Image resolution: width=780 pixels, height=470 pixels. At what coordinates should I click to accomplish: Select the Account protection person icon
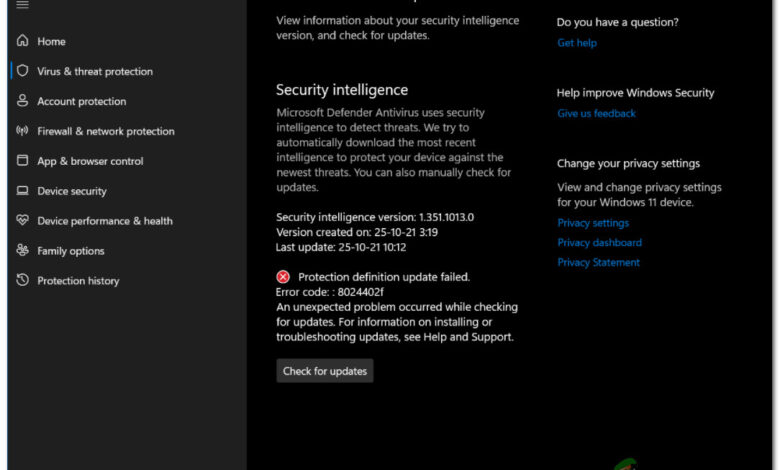[x=23, y=101]
